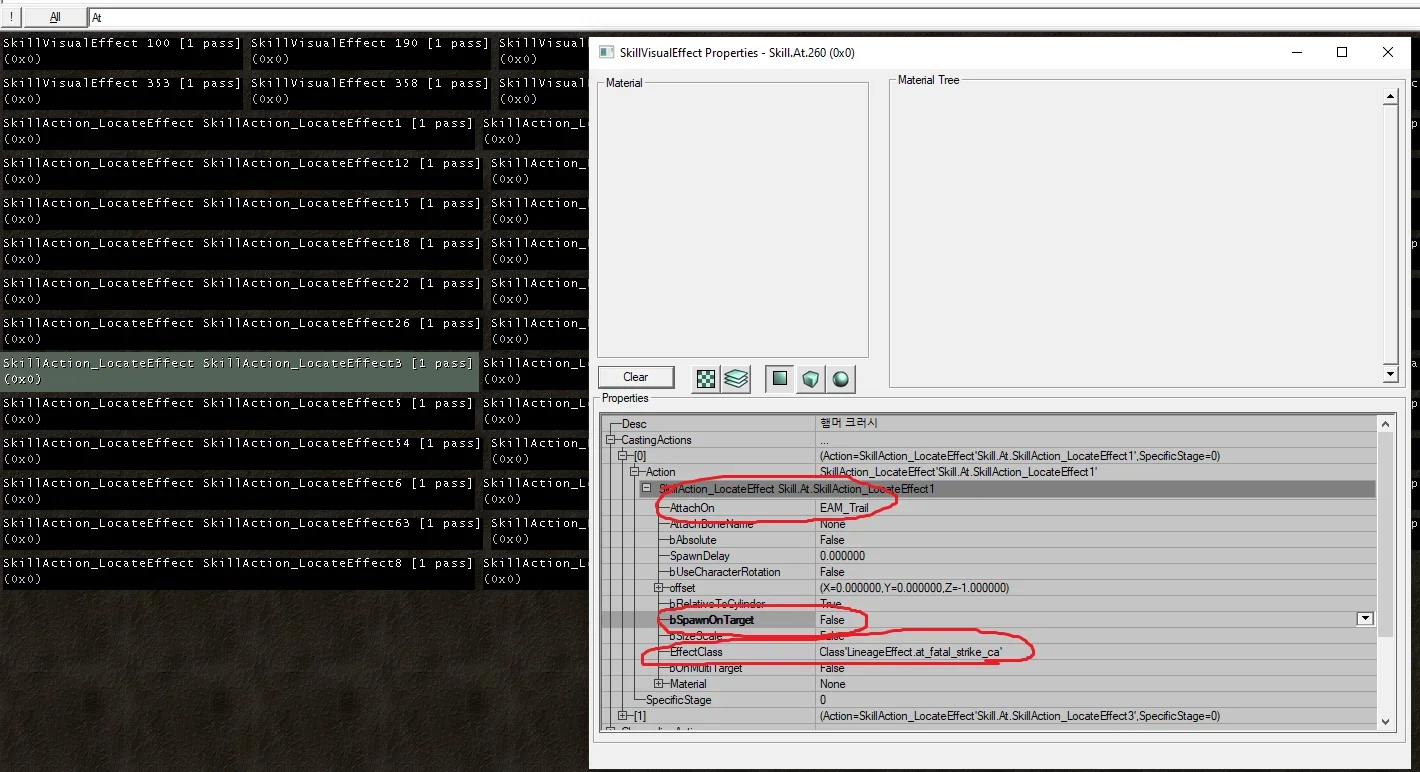Select SkillAction_LocateEffect15 browser entry
1420x772 pixels.
[x=242, y=211]
